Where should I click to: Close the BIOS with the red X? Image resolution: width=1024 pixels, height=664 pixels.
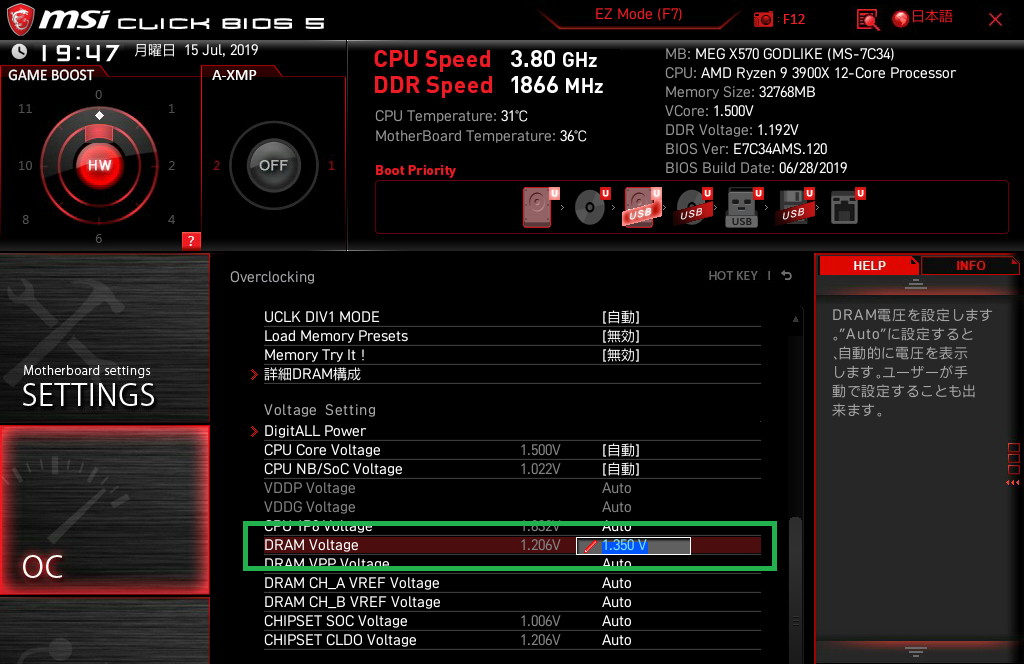pyautogui.click(x=995, y=20)
